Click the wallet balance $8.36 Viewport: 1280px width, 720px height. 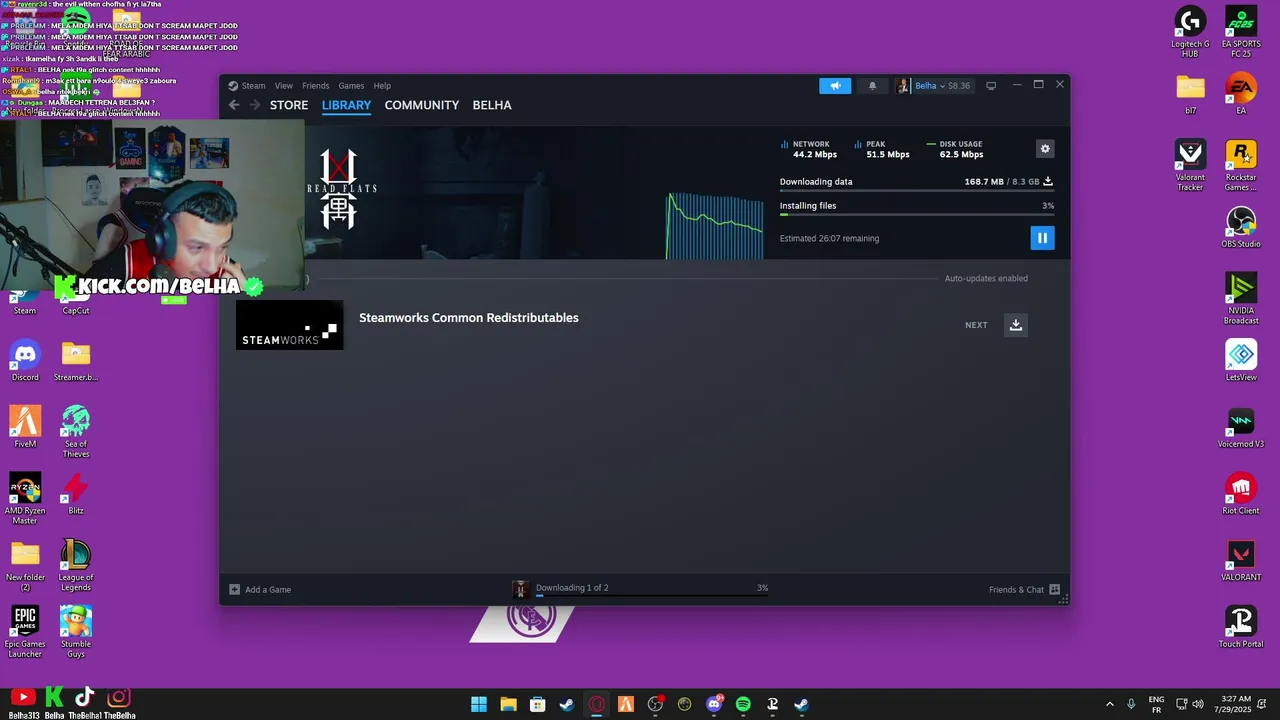959,86
